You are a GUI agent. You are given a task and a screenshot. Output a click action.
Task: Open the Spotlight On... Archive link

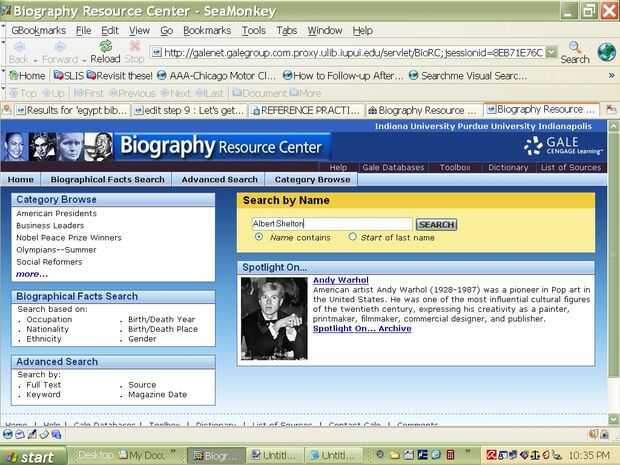coord(362,329)
